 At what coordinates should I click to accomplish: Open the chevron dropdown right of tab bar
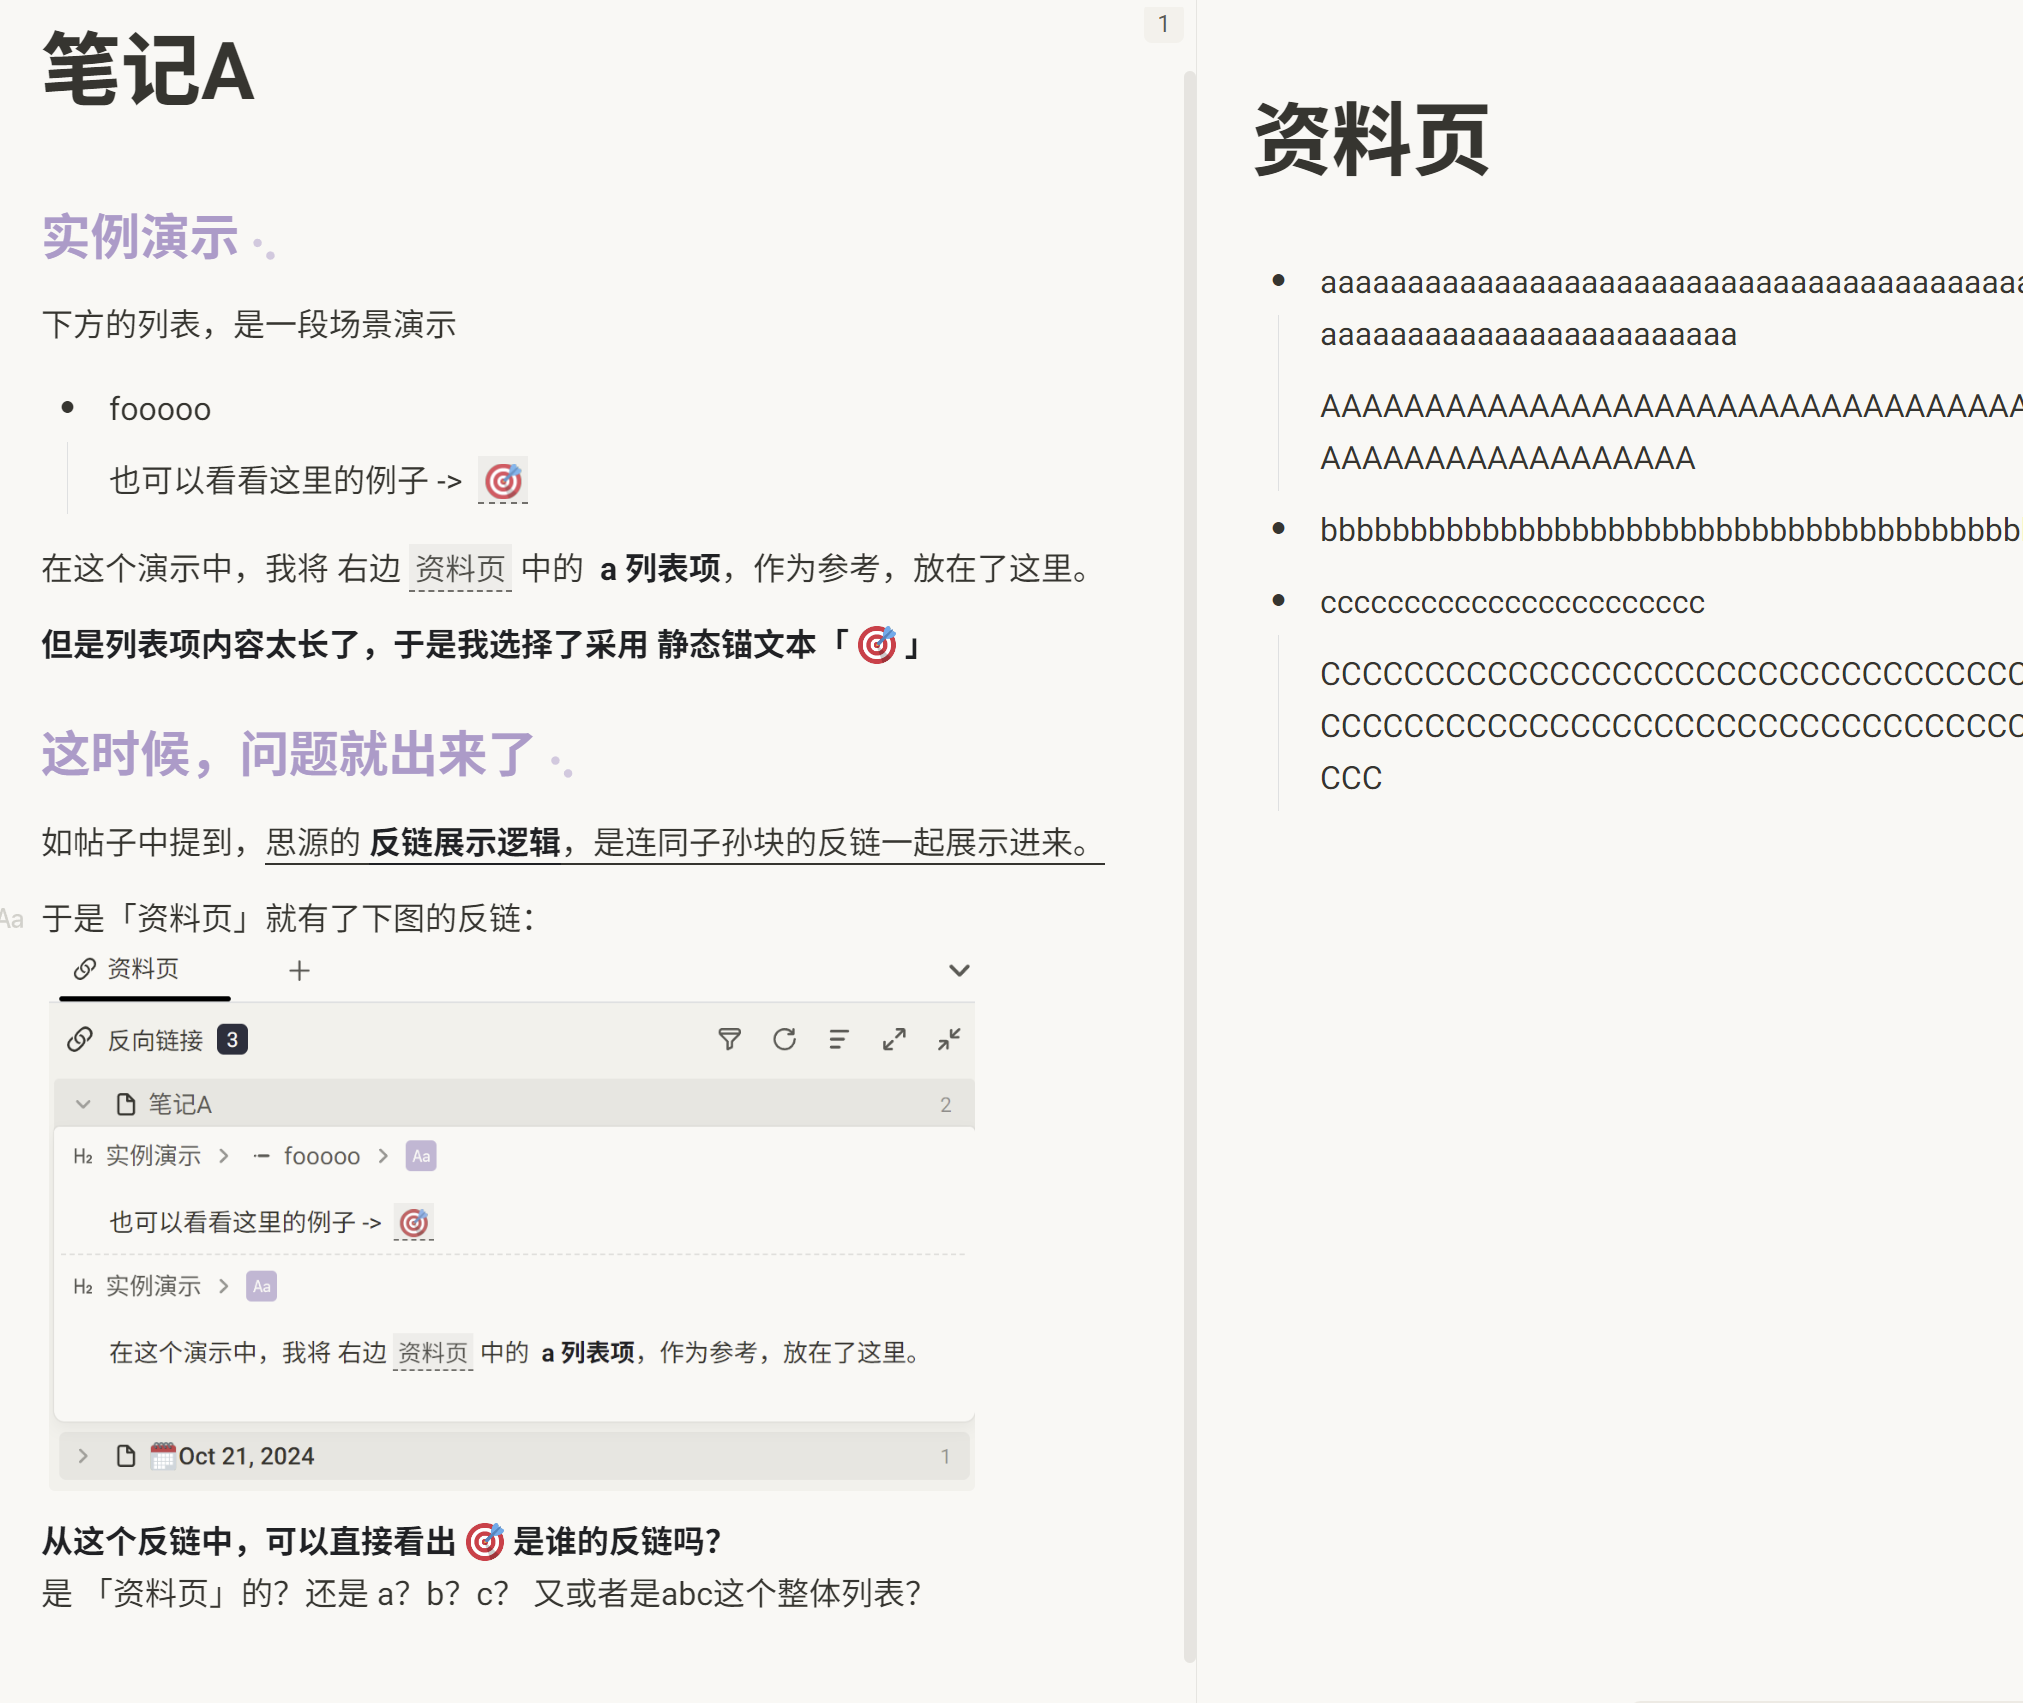coord(958,971)
